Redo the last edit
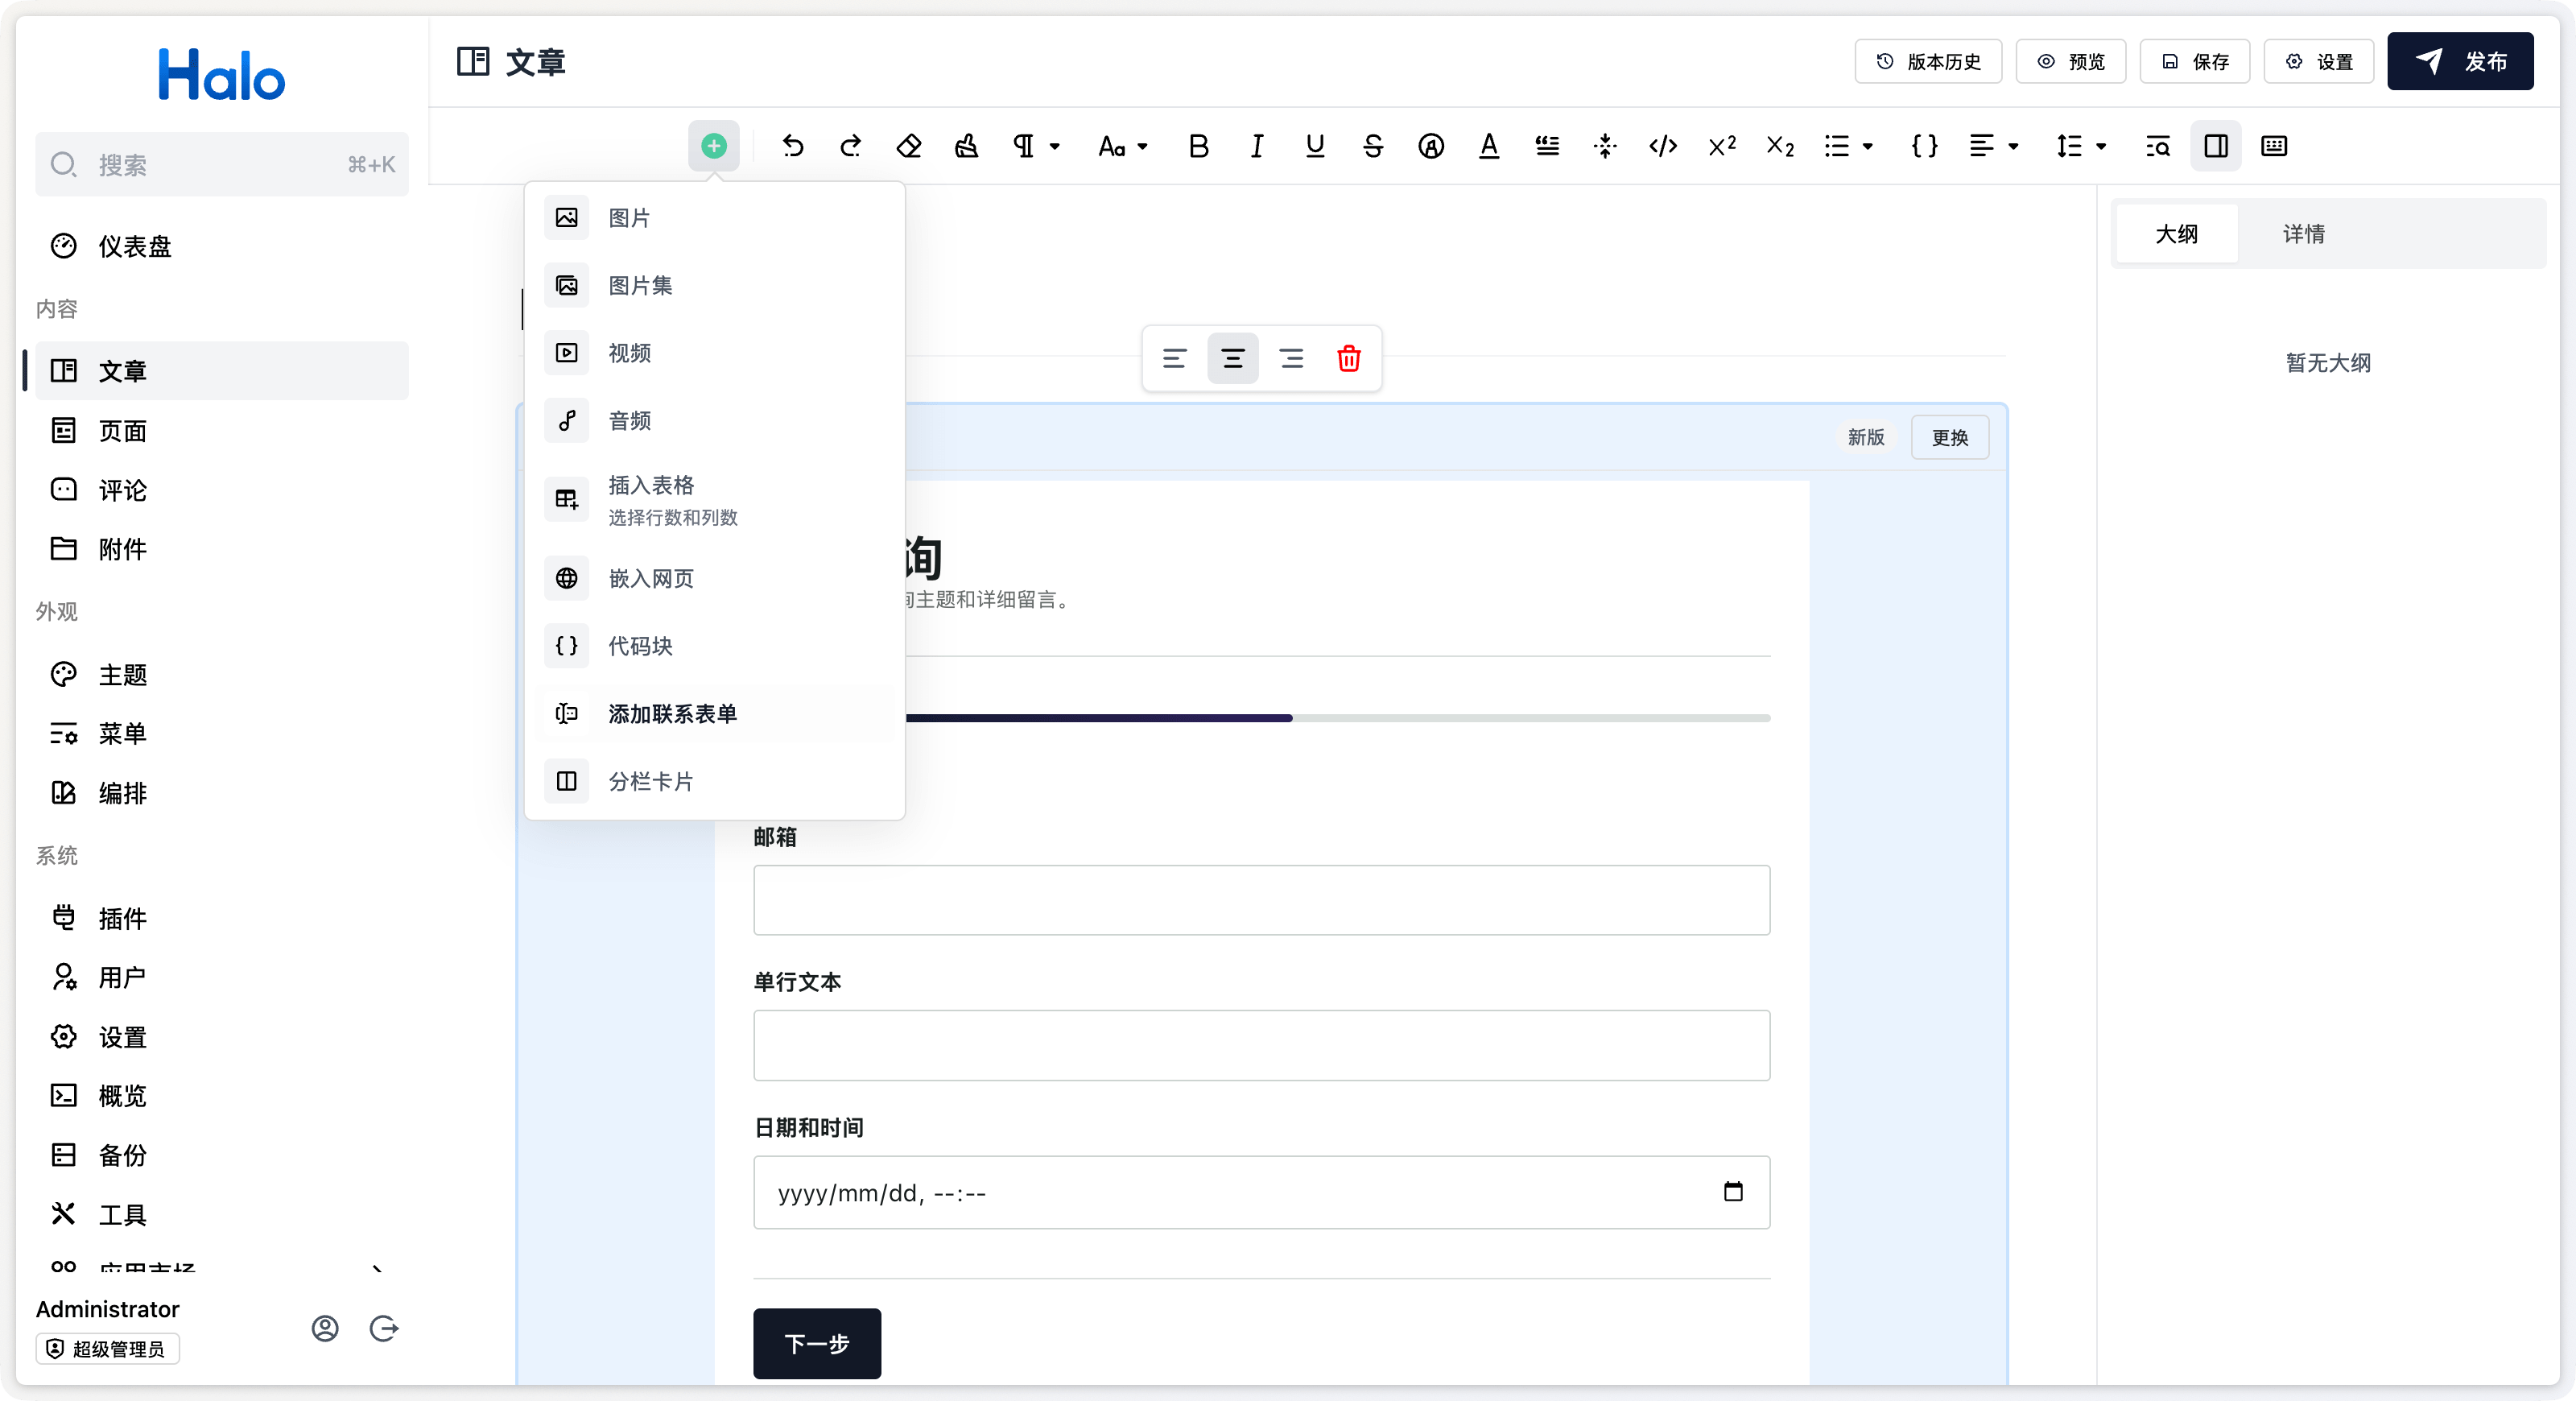Screen dimensions: 2576x1401 [x=850, y=146]
